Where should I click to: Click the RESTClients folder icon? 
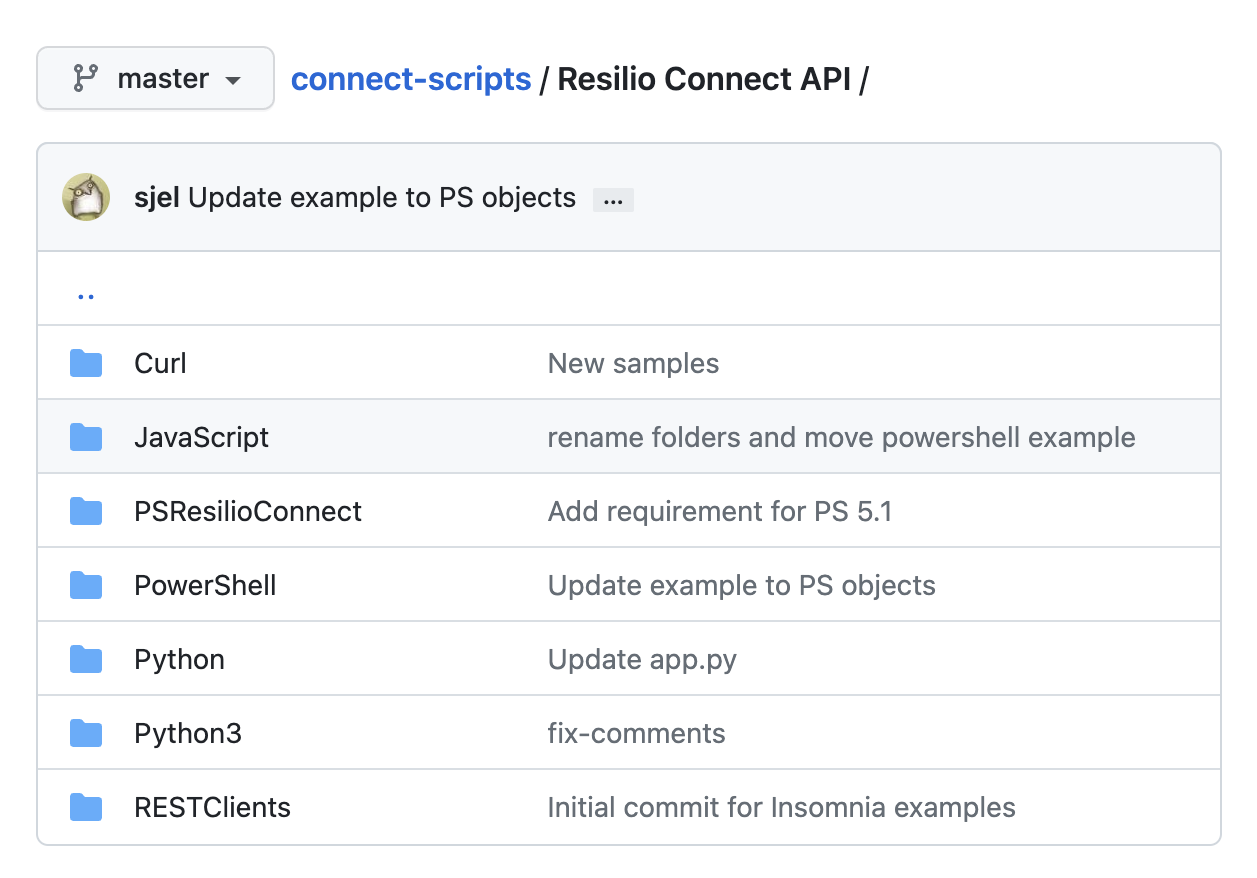click(x=86, y=808)
